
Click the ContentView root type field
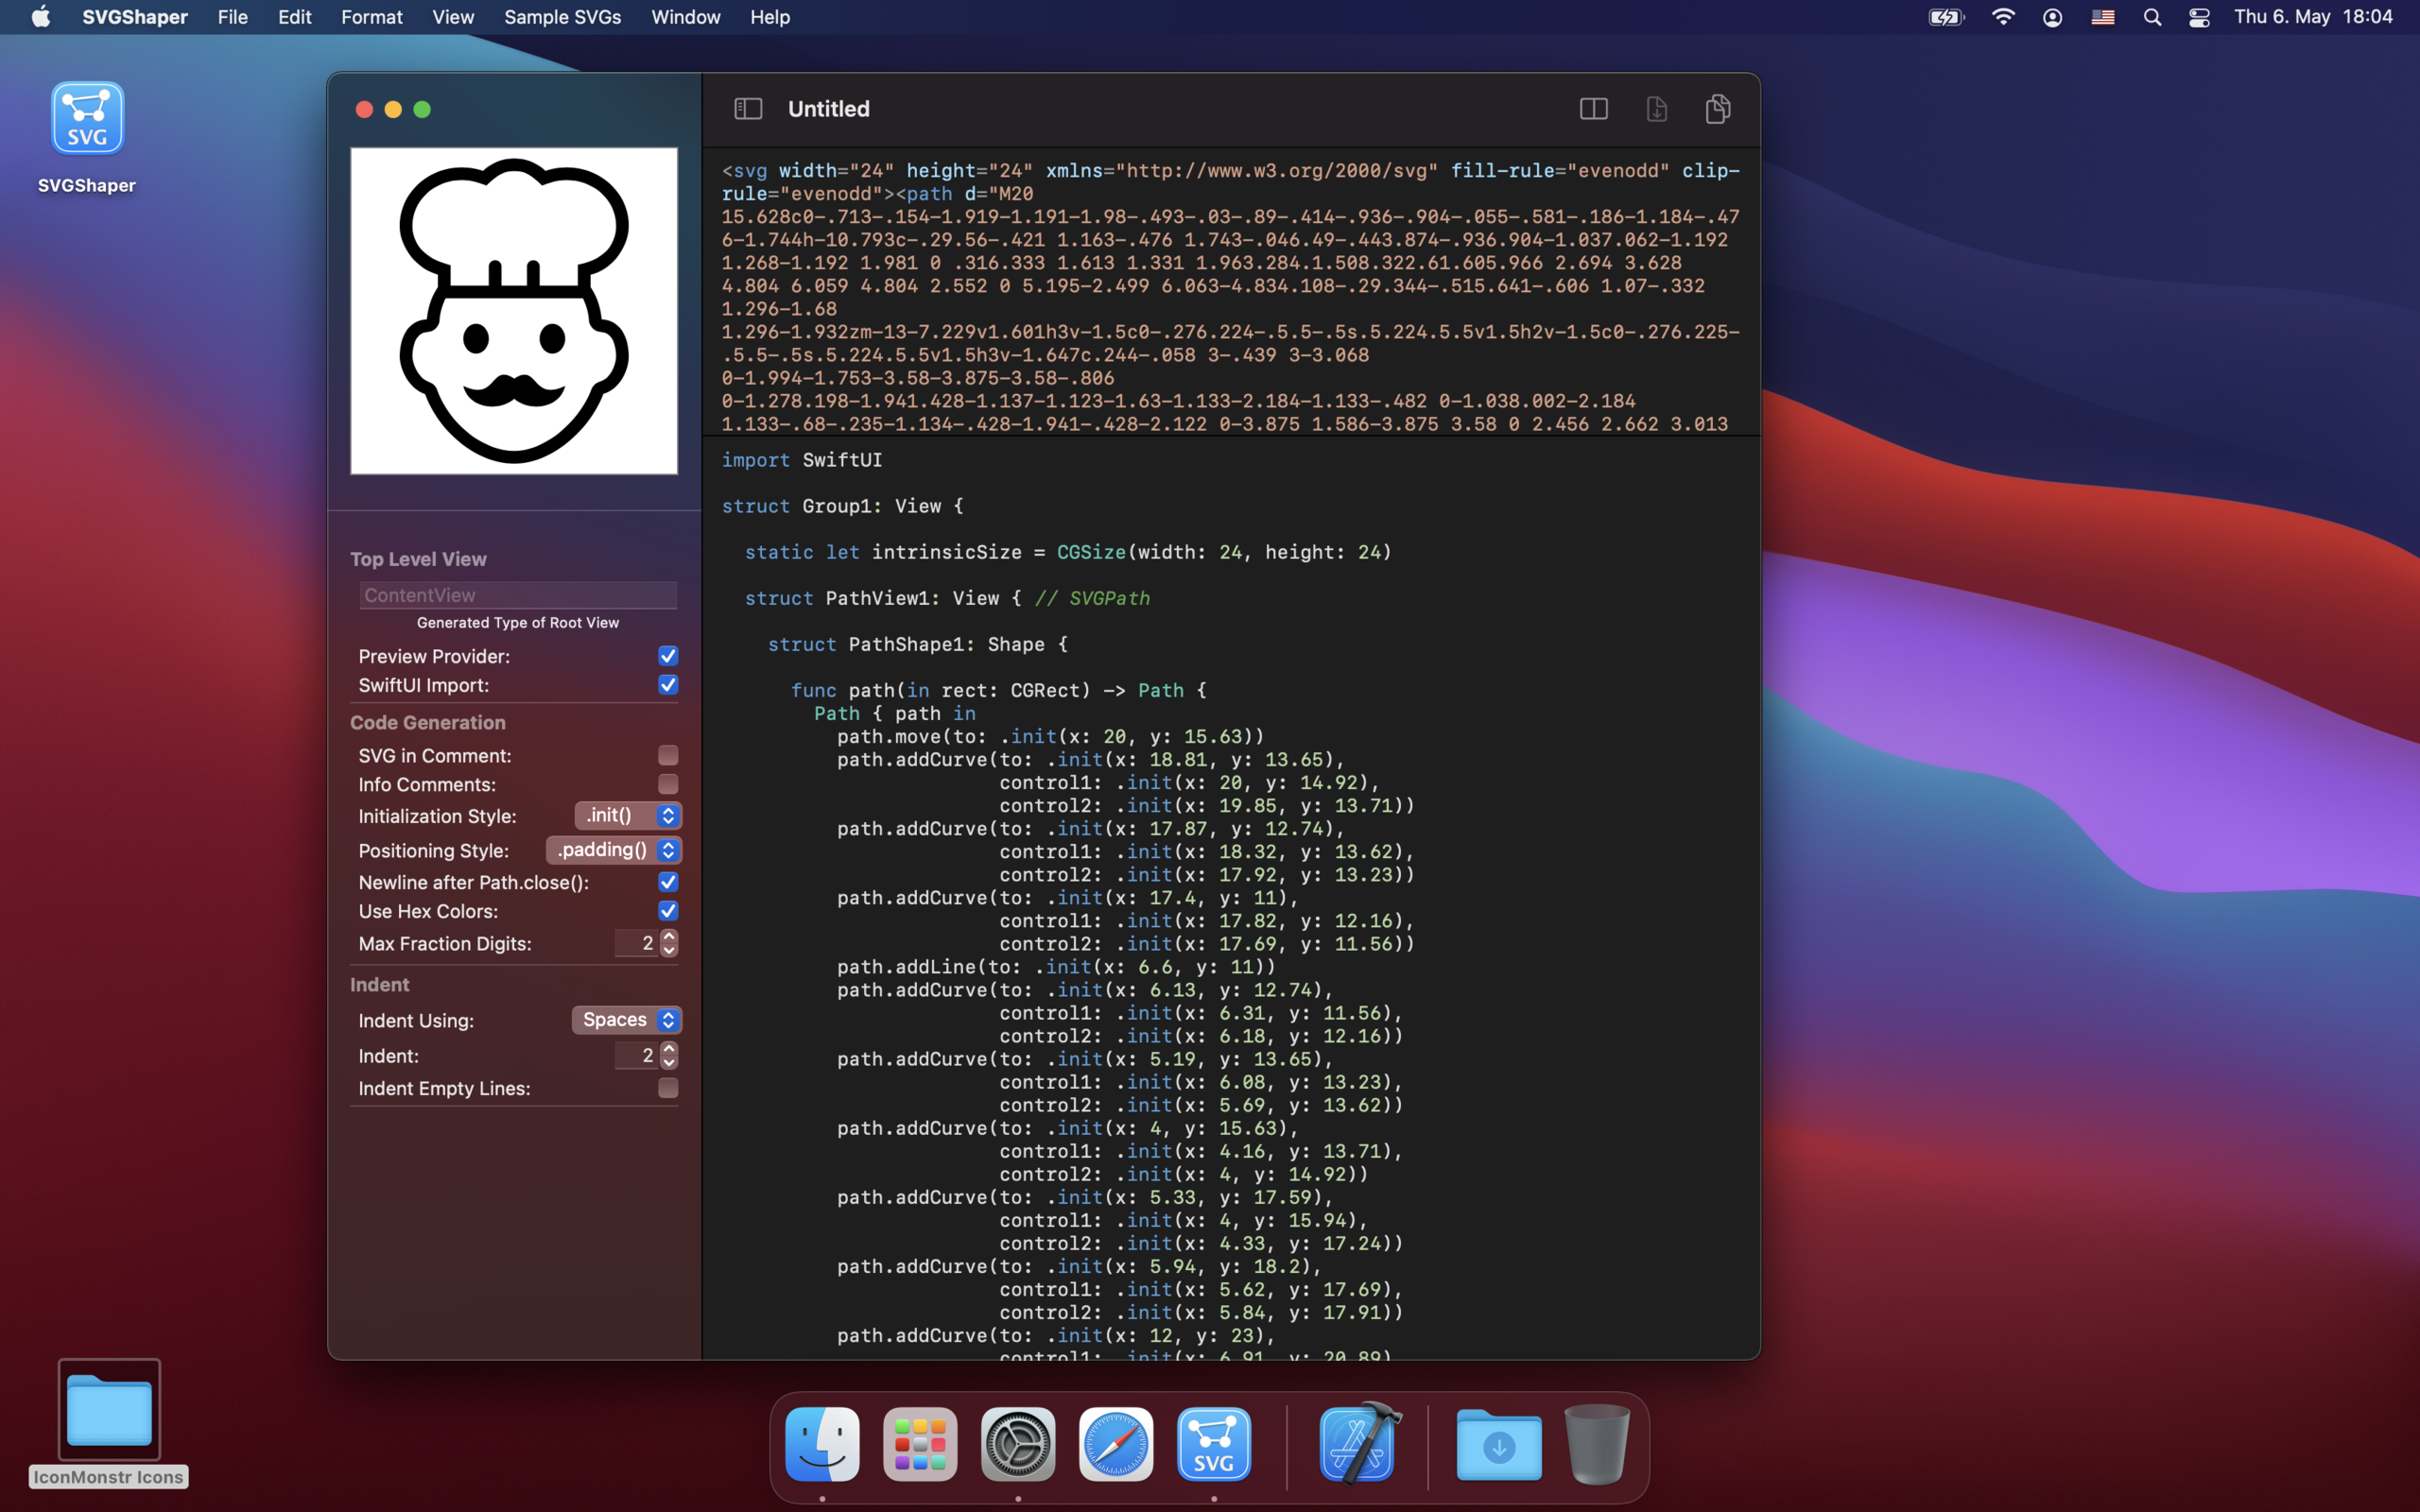click(x=518, y=595)
